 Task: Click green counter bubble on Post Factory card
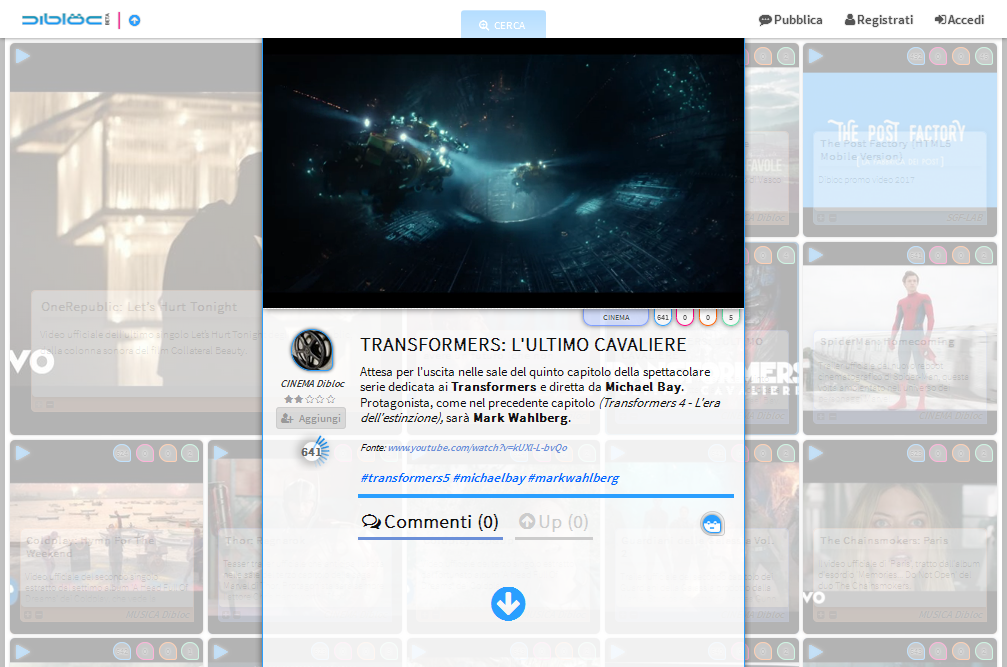[984, 56]
